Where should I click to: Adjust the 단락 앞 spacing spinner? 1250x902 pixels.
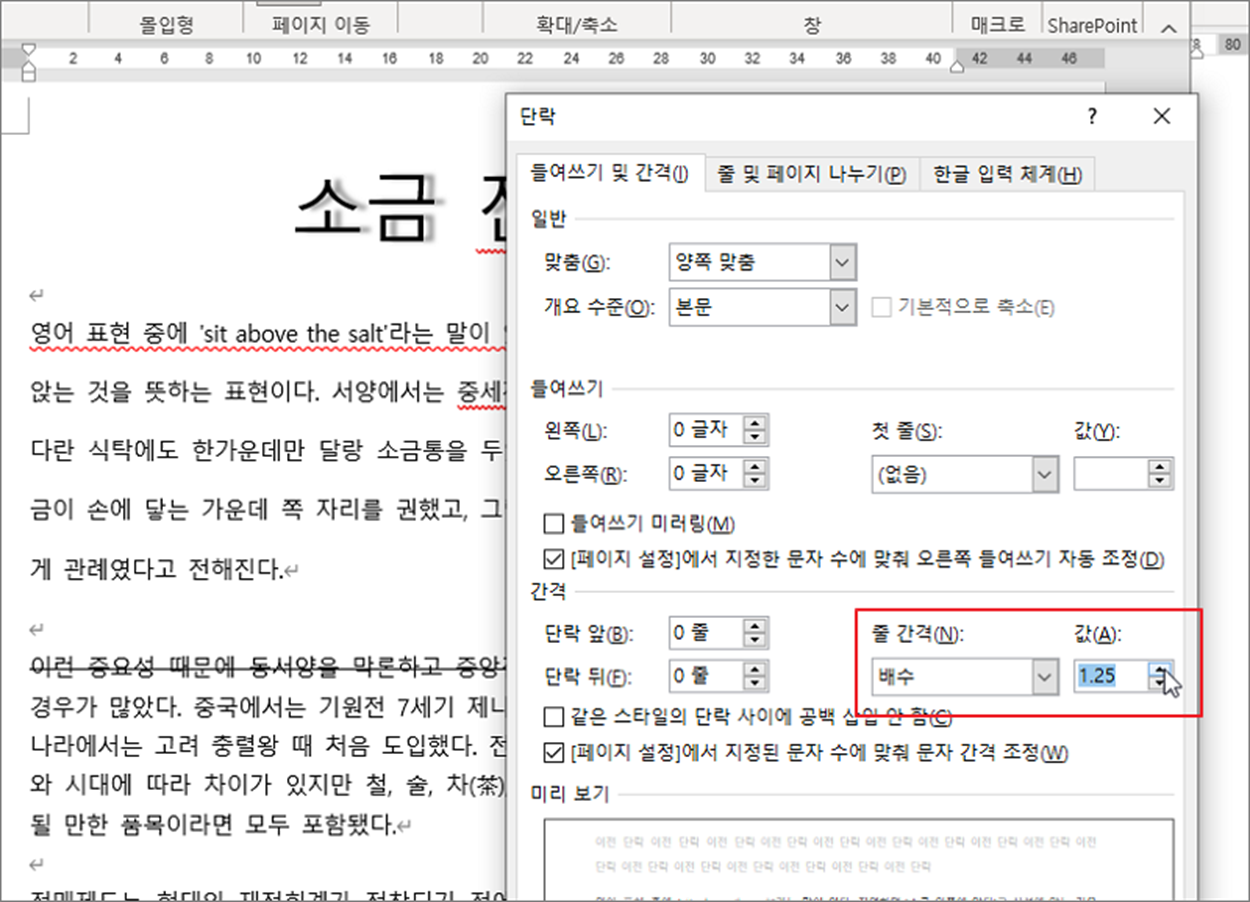[756, 633]
